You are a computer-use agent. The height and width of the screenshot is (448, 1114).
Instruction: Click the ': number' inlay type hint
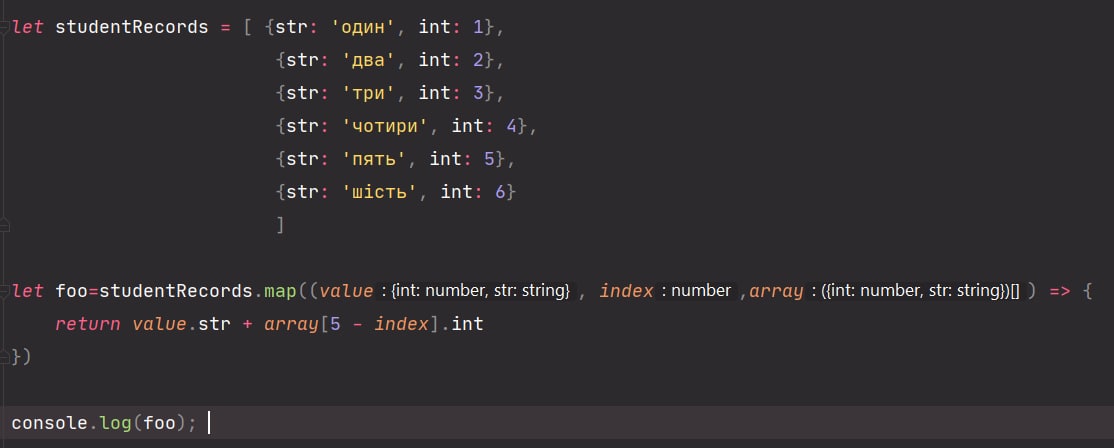point(696,291)
